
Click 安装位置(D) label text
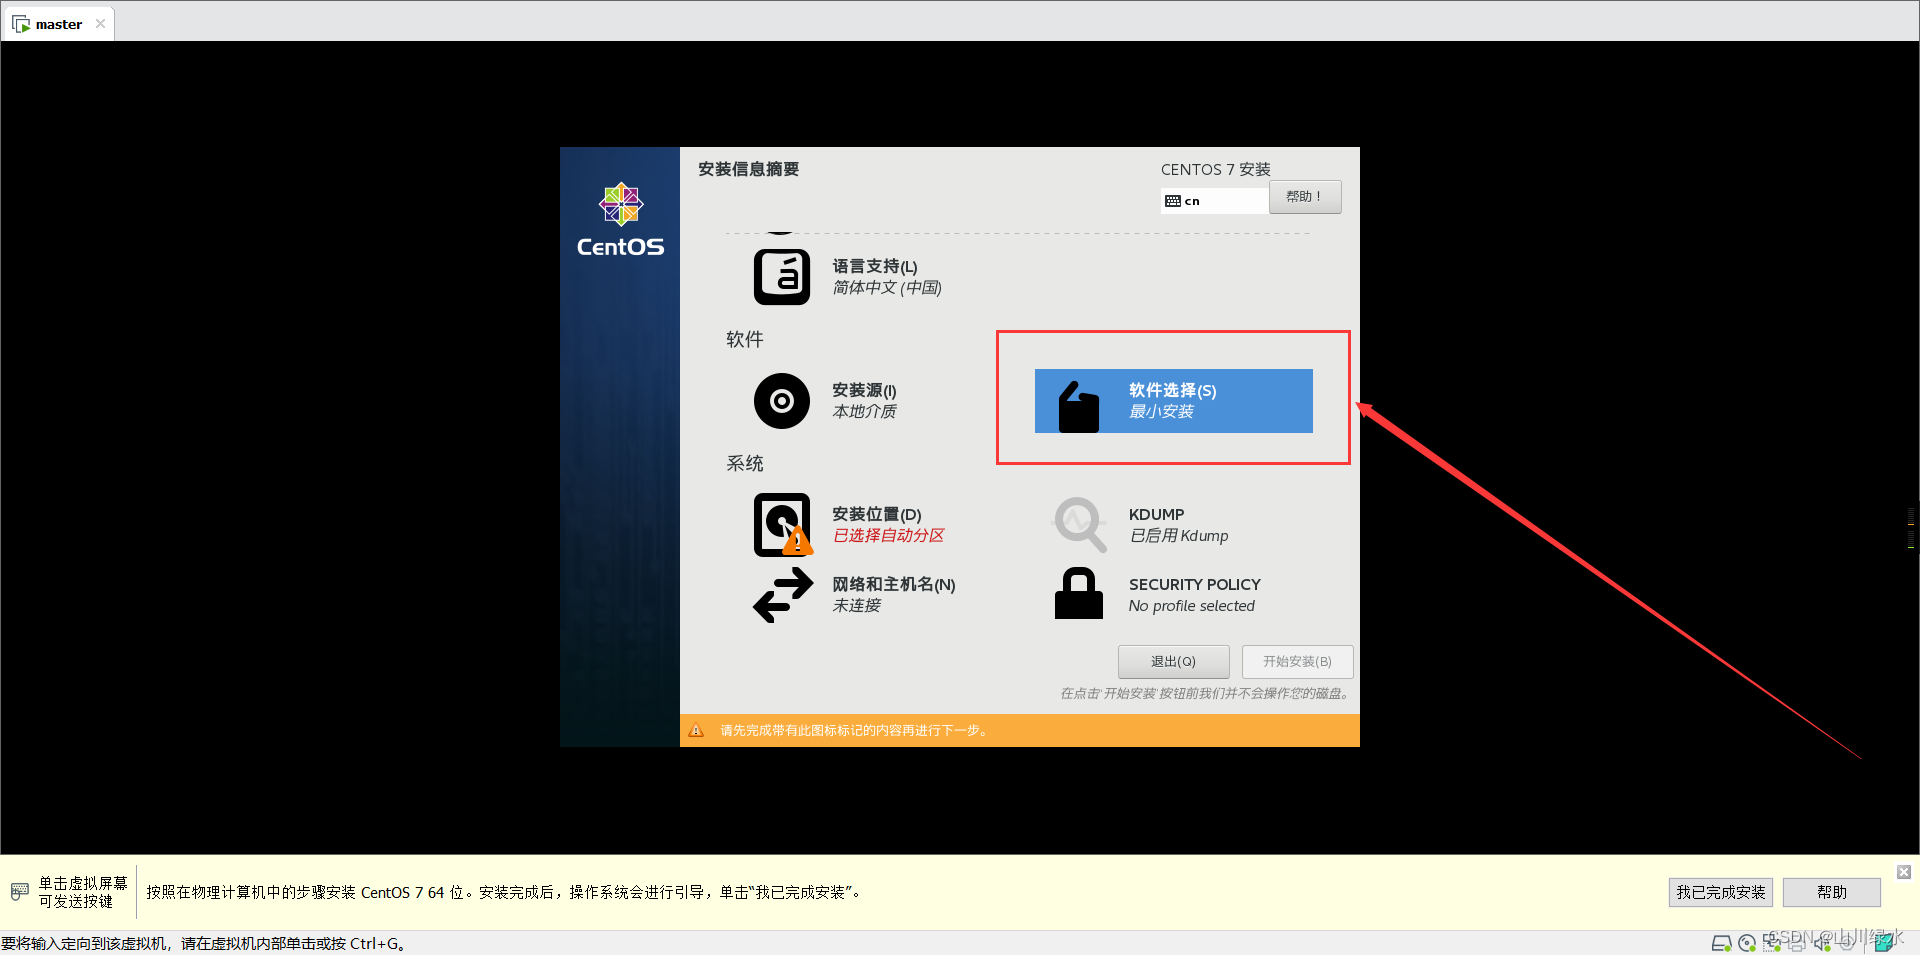tap(877, 514)
